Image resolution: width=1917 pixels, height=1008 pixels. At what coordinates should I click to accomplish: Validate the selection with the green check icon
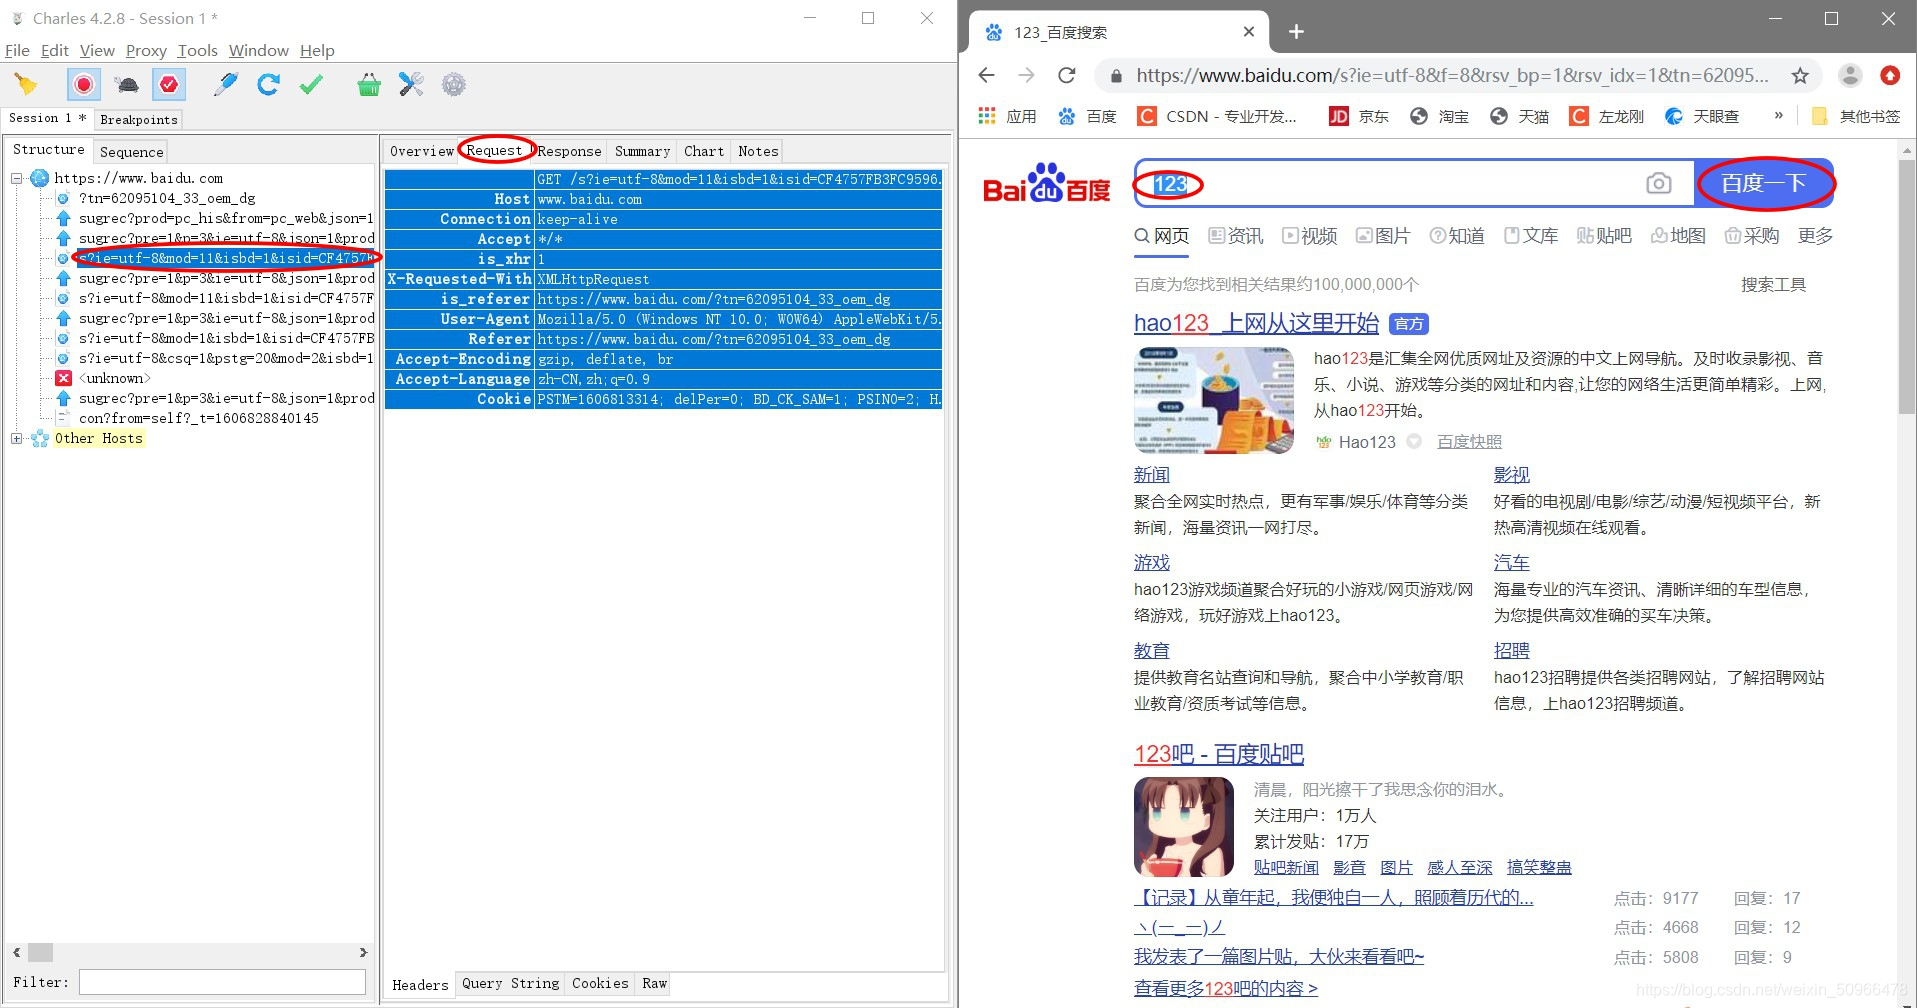tap(311, 84)
